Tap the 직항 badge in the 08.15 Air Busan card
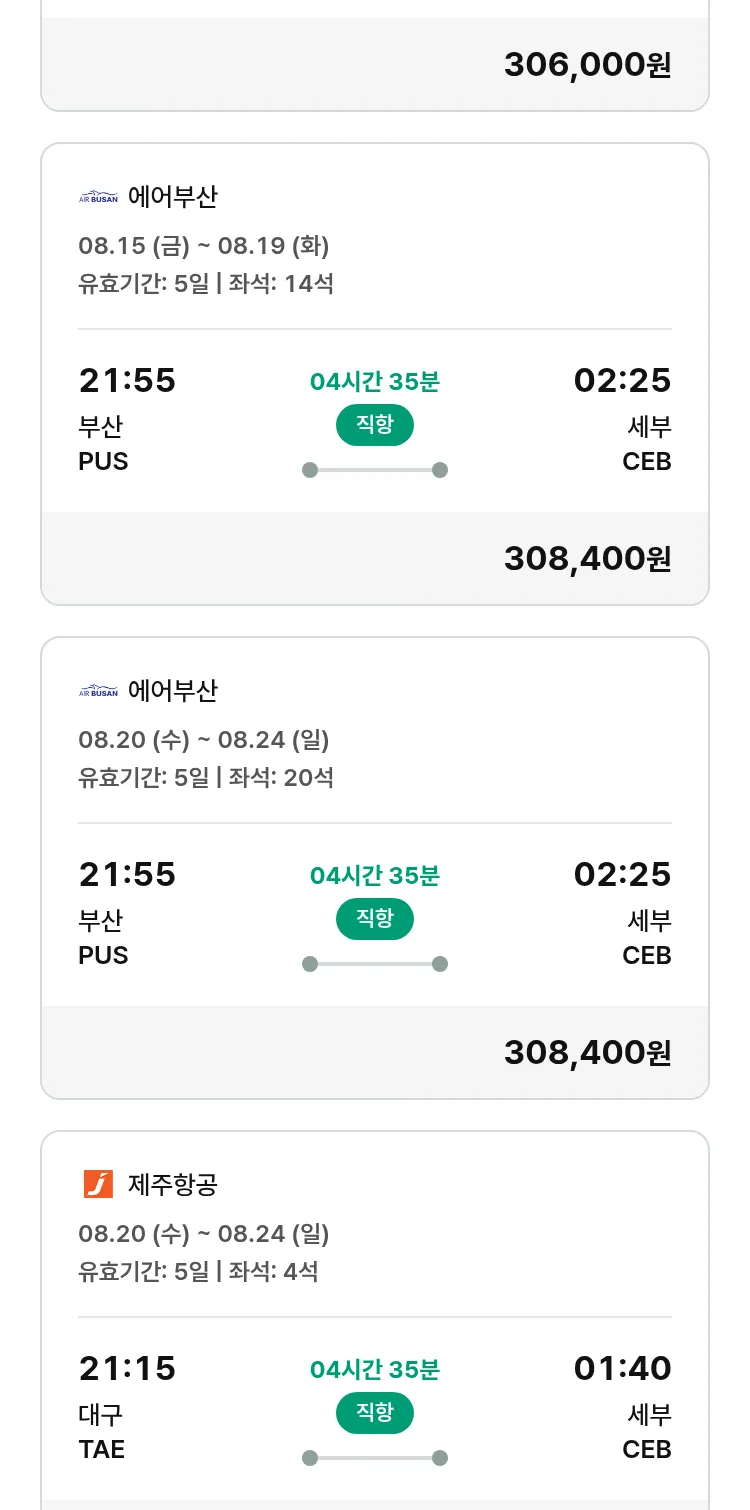The height and width of the screenshot is (1510, 750). click(x=375, y=425)
